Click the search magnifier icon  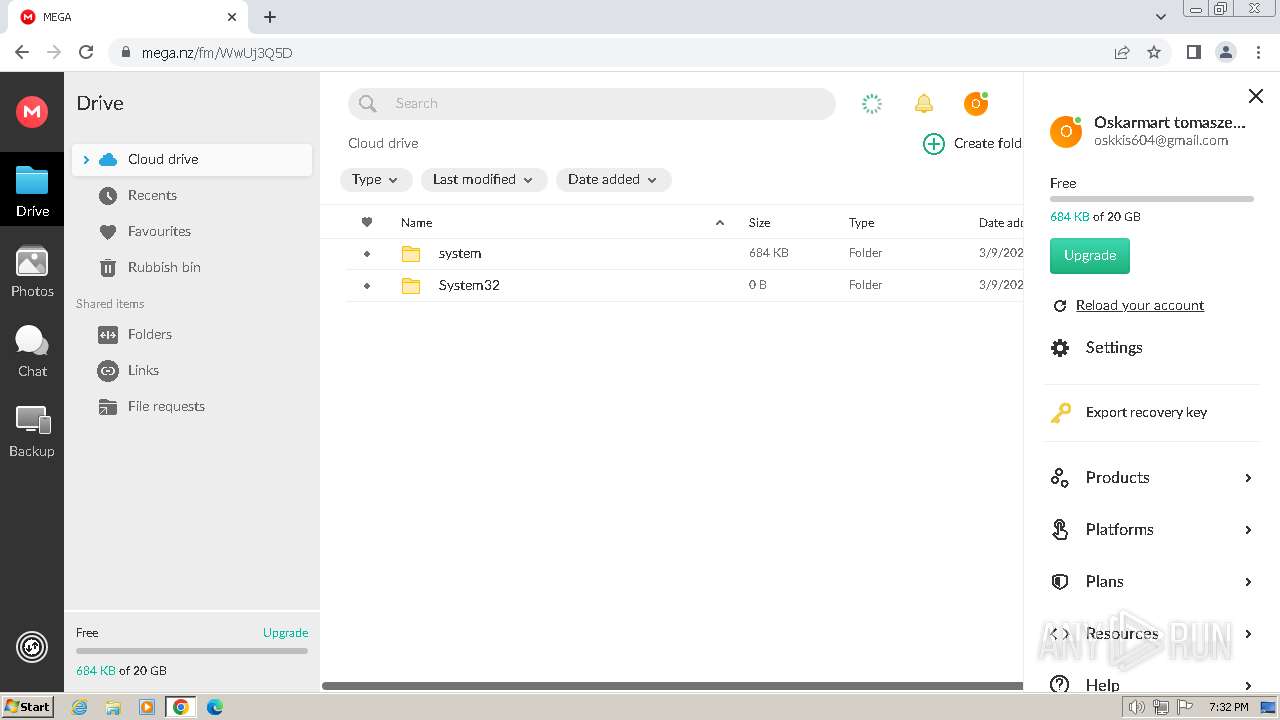367,103
